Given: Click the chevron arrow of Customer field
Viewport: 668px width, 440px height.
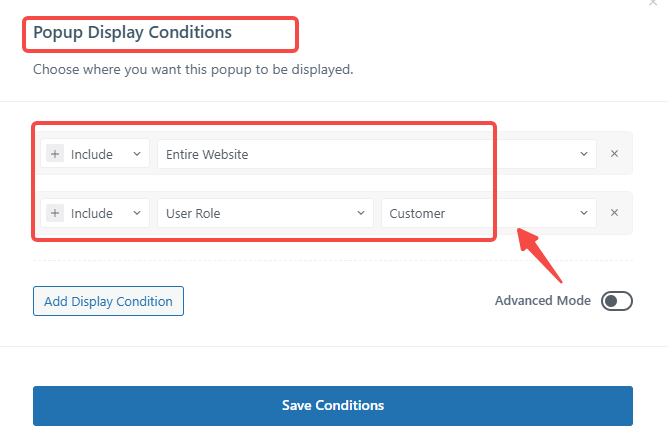Looking at the screenshot, I should point(584,213).
